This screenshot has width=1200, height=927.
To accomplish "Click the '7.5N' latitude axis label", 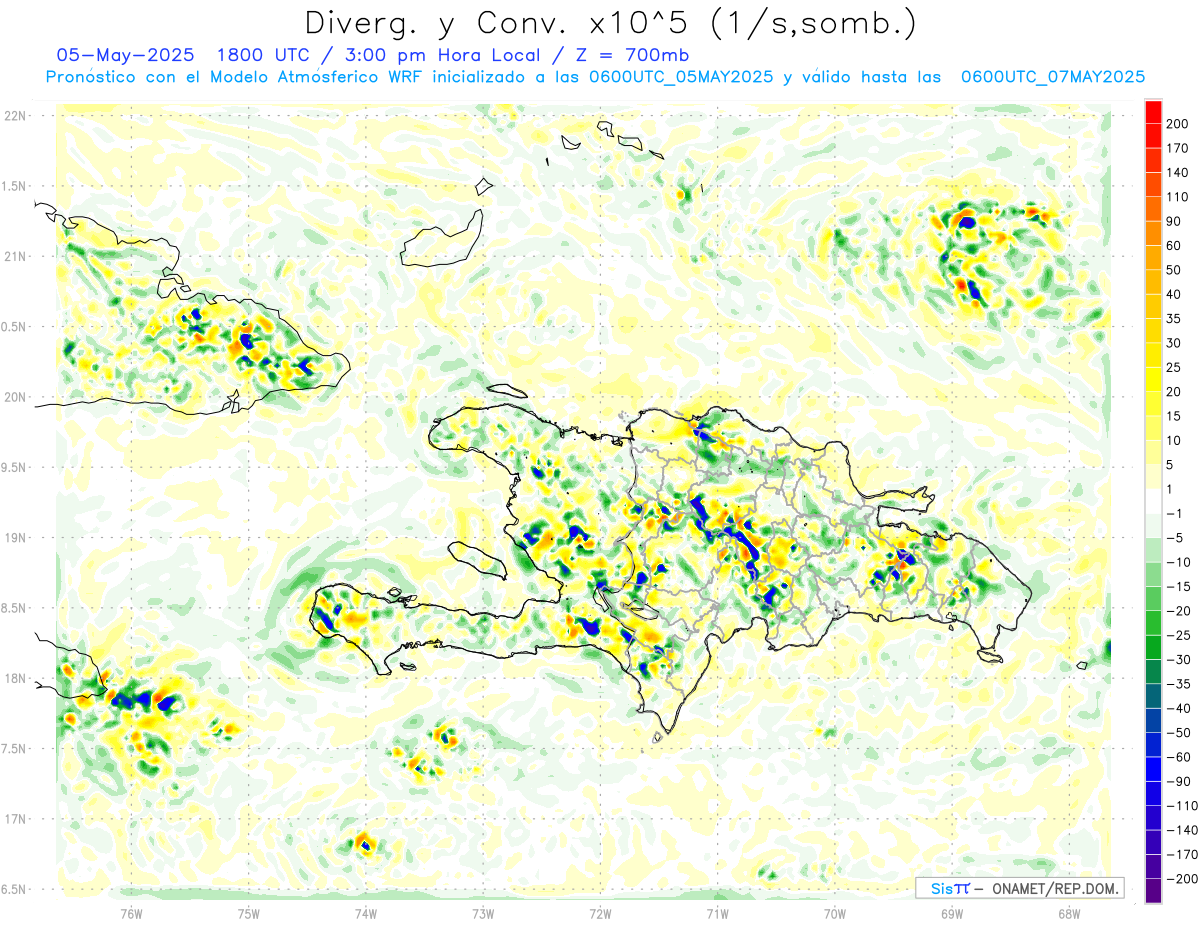I will pyautogui.click(x=14, y=749).
